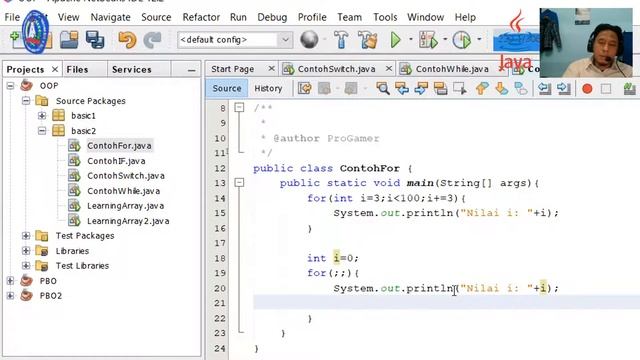
Task: Click Find Previous Occurrence icon
Action: [402, 88]
